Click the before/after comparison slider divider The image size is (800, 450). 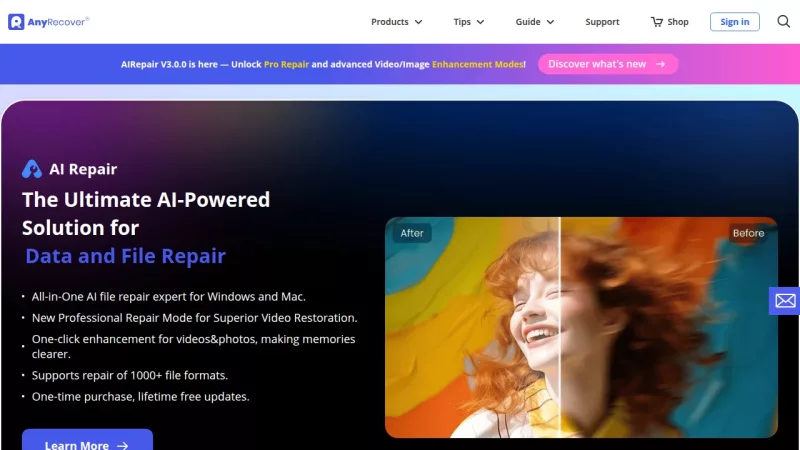click(560, 327)
